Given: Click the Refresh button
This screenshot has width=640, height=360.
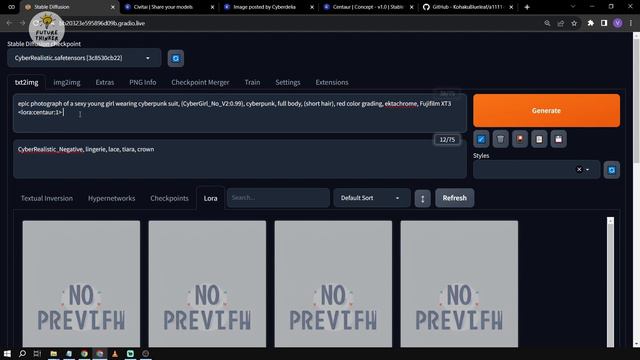Looking at the screenshot, I should (454, 198).
